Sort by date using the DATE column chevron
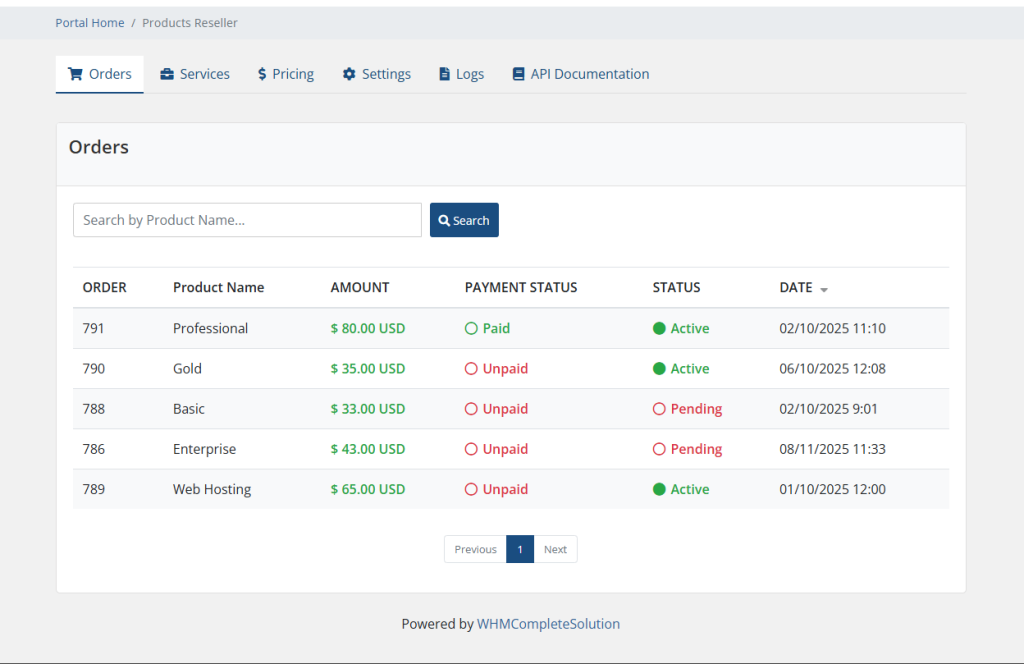This screenshot has height=664, width=1024. pyautogui.click(x=823, y=289)
